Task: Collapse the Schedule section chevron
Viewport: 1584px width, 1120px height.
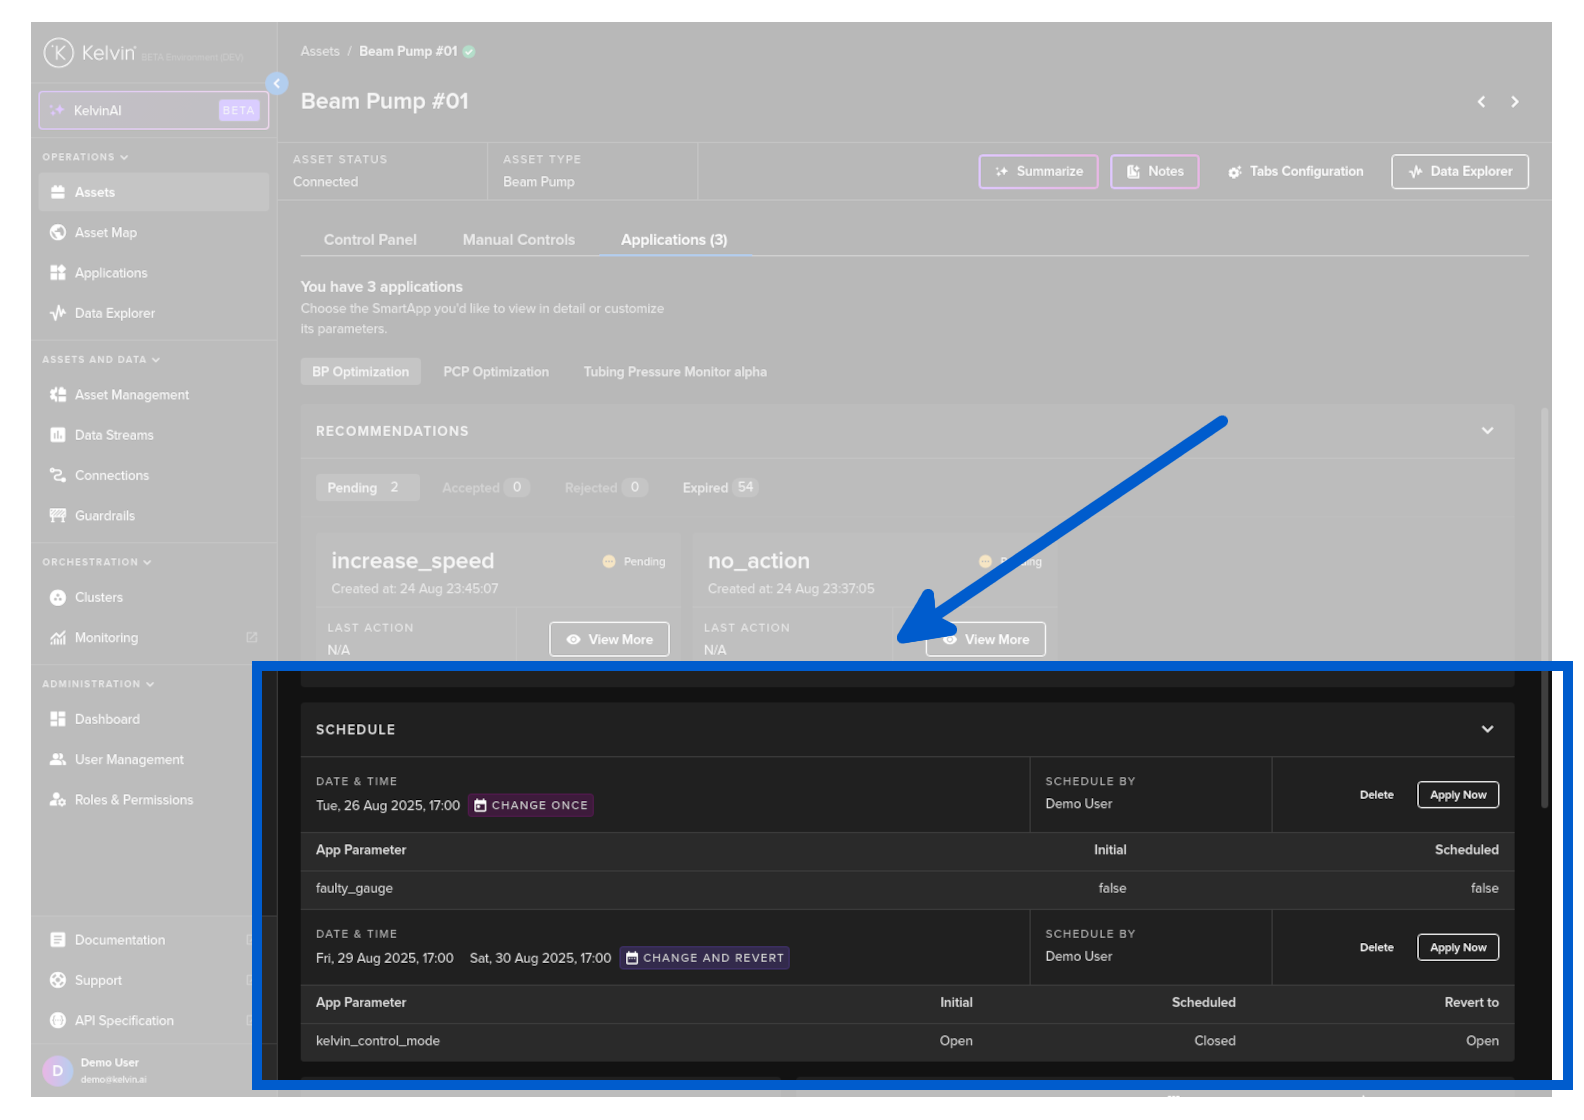Action: pyautogui.click(x=1488, y=730)
